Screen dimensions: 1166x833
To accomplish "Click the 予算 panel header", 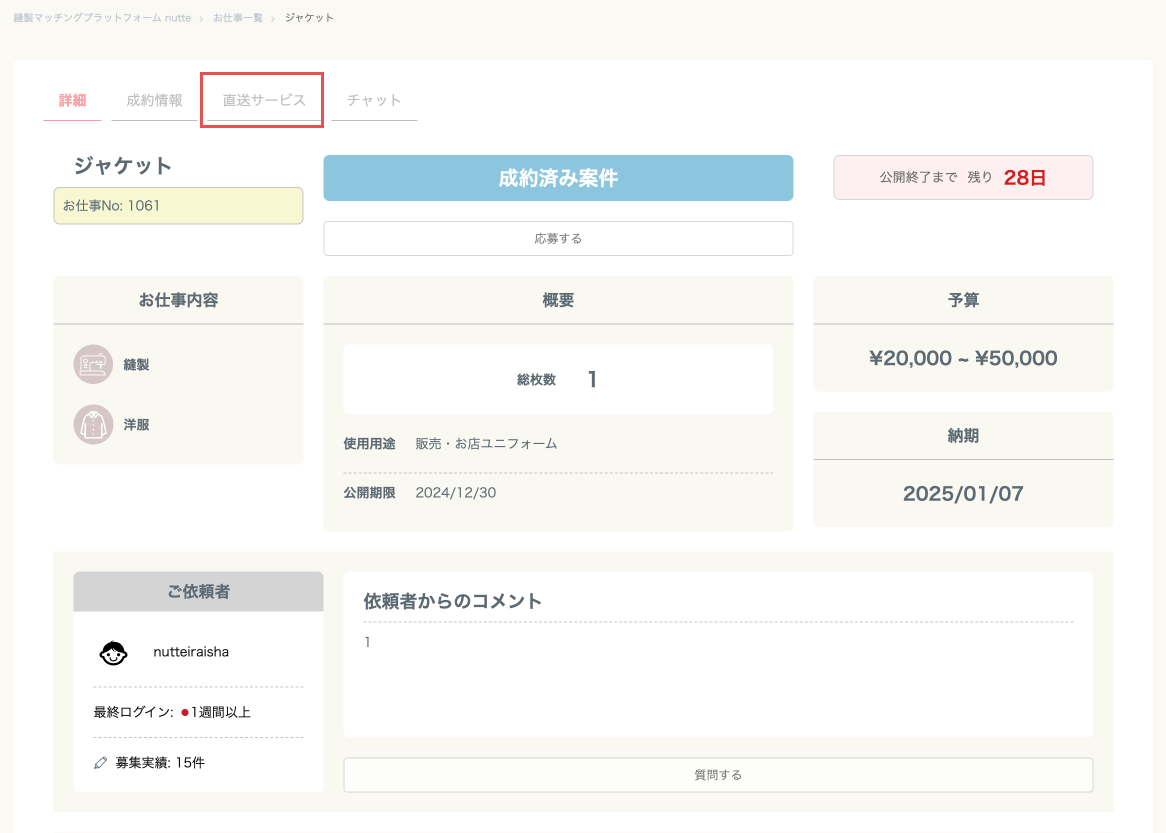I will (963, 300).
